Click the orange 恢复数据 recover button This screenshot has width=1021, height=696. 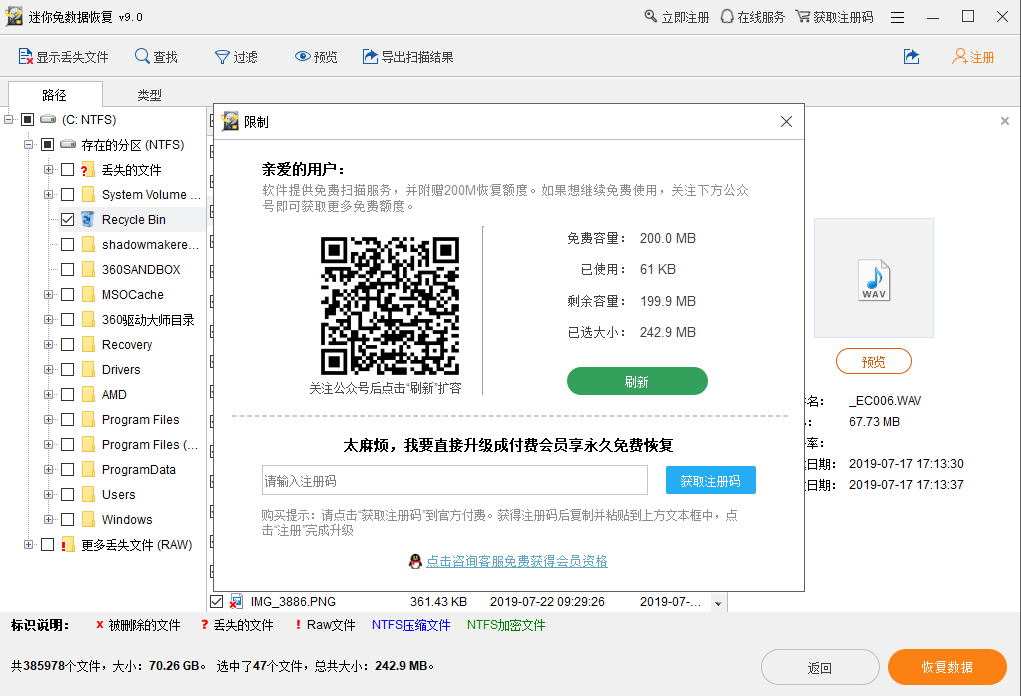coord(947,667)
